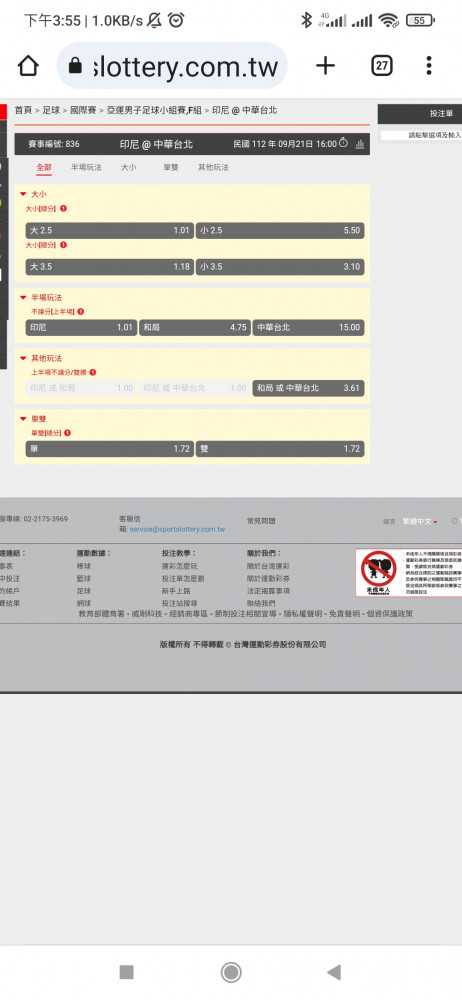
Task: Collapse the 大小 section triangle
Action: click(23, 194)
